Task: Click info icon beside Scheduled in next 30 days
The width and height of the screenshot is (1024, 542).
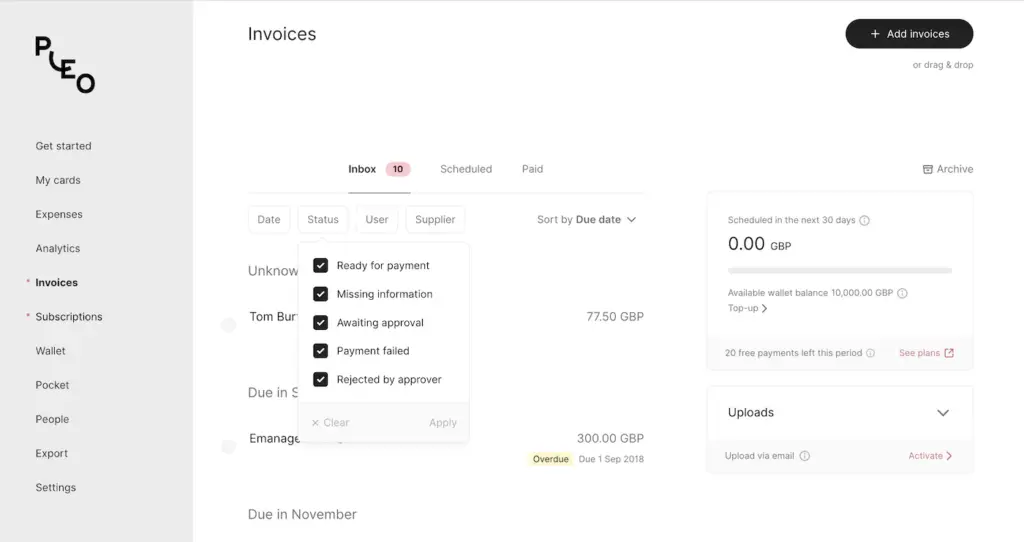Action: point(865,220)
